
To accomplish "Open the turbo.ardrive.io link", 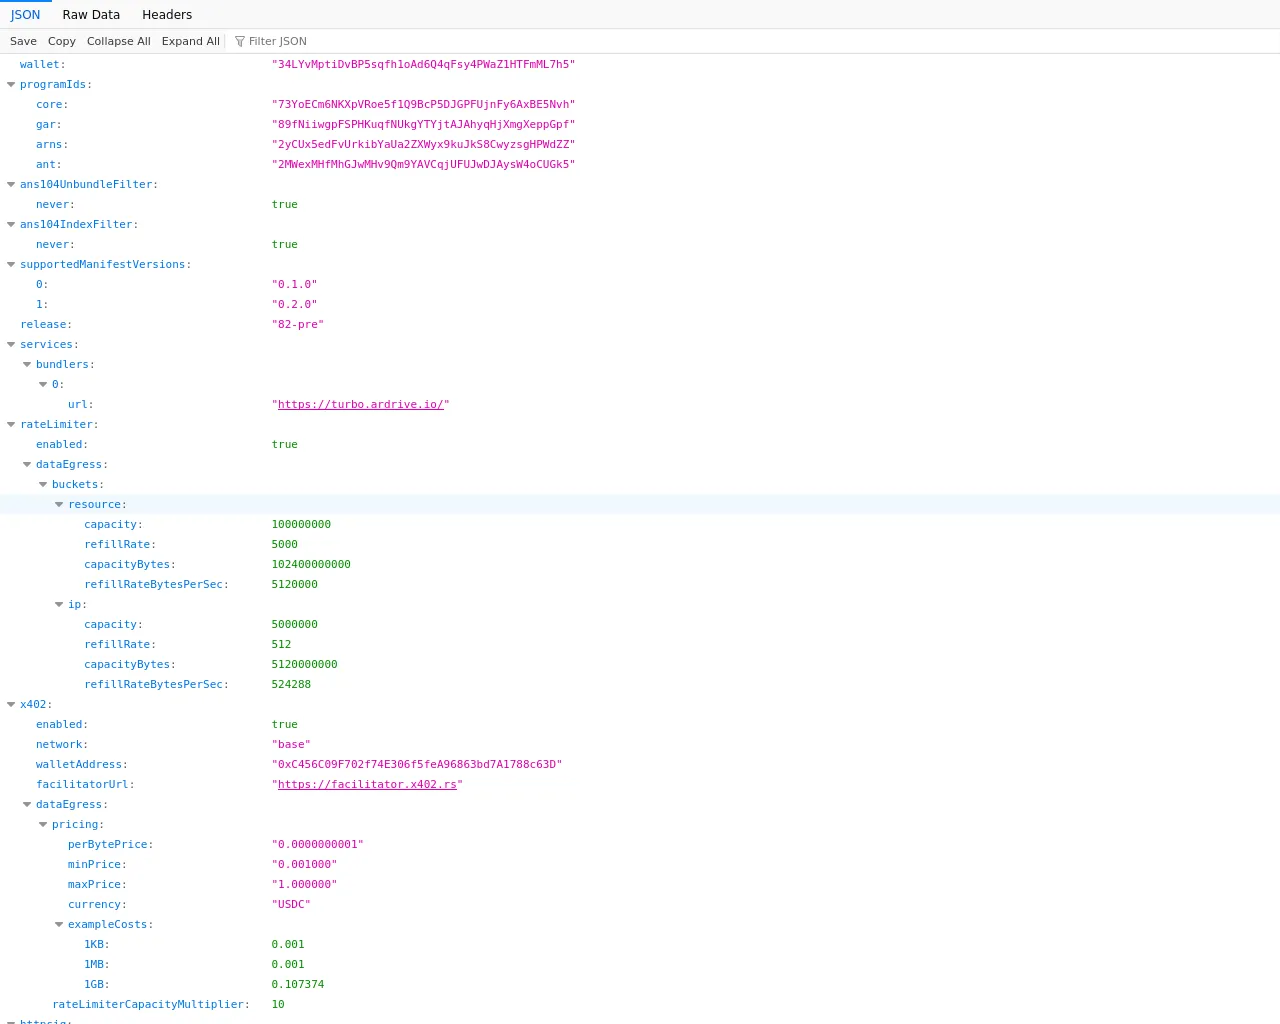I will tap(360, 404).
